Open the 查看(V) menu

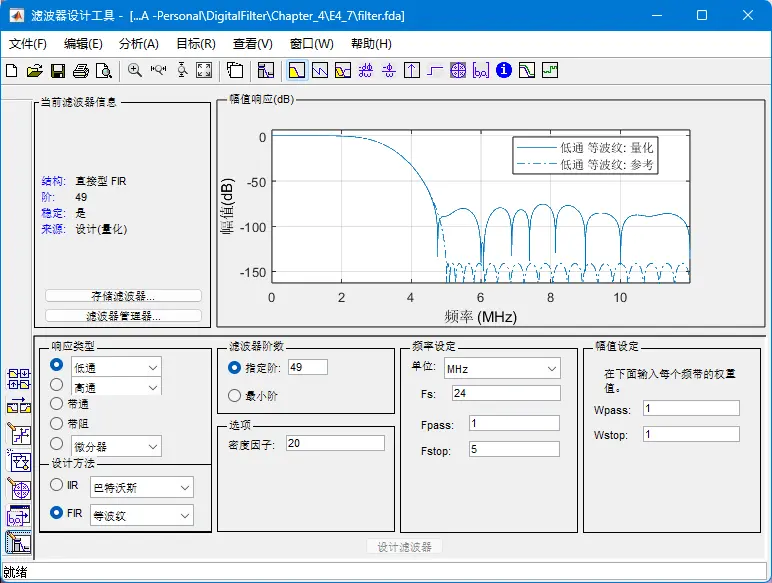(x=253, y=44)
